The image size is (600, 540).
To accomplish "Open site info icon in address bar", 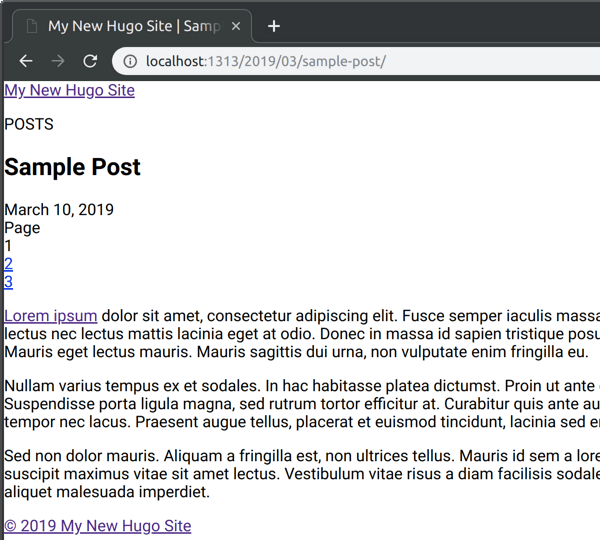I will (130, 61).
